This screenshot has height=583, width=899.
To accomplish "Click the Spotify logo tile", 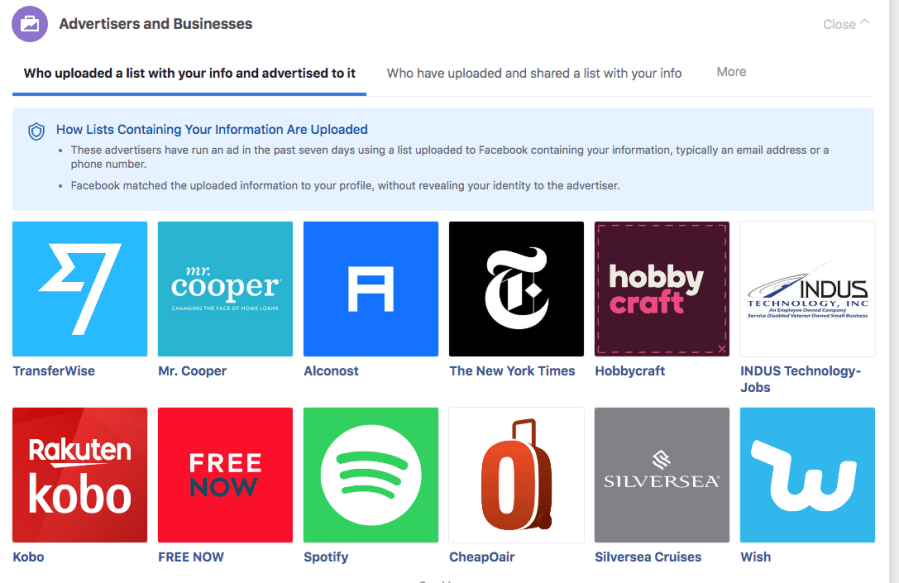I will click(x=371, y=475).
